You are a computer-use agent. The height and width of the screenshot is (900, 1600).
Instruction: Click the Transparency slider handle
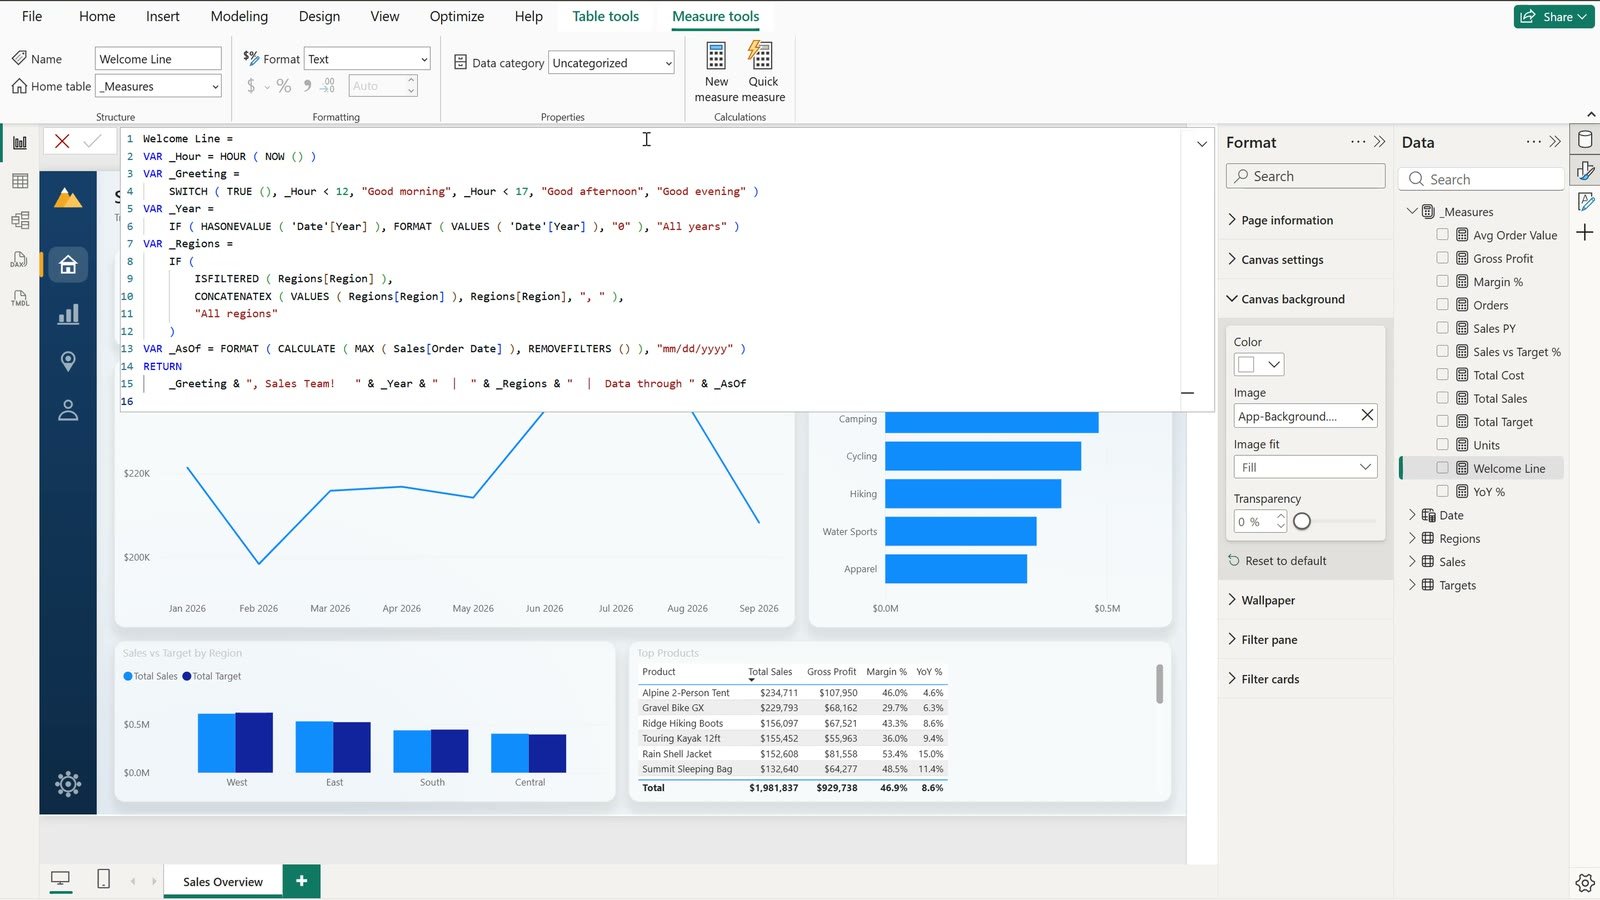(1302, 521)
